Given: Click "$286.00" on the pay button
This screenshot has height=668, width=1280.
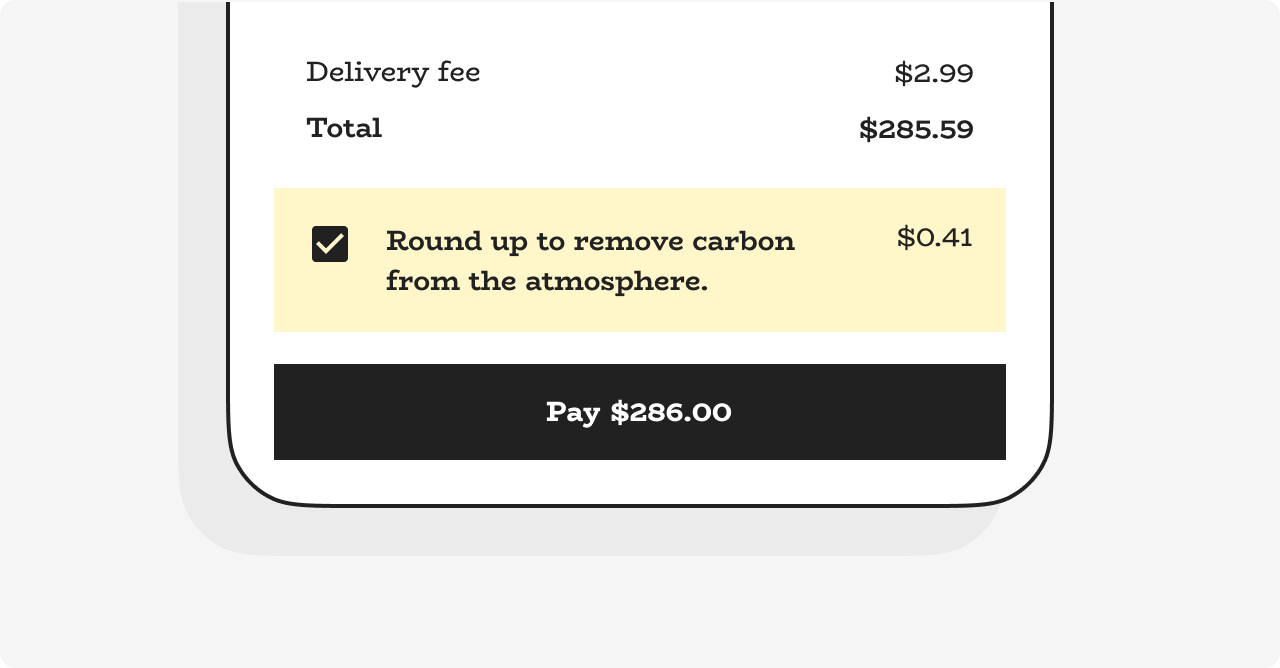Looking at the screenshot, I should pyautogui.click(x=671, y=412).
